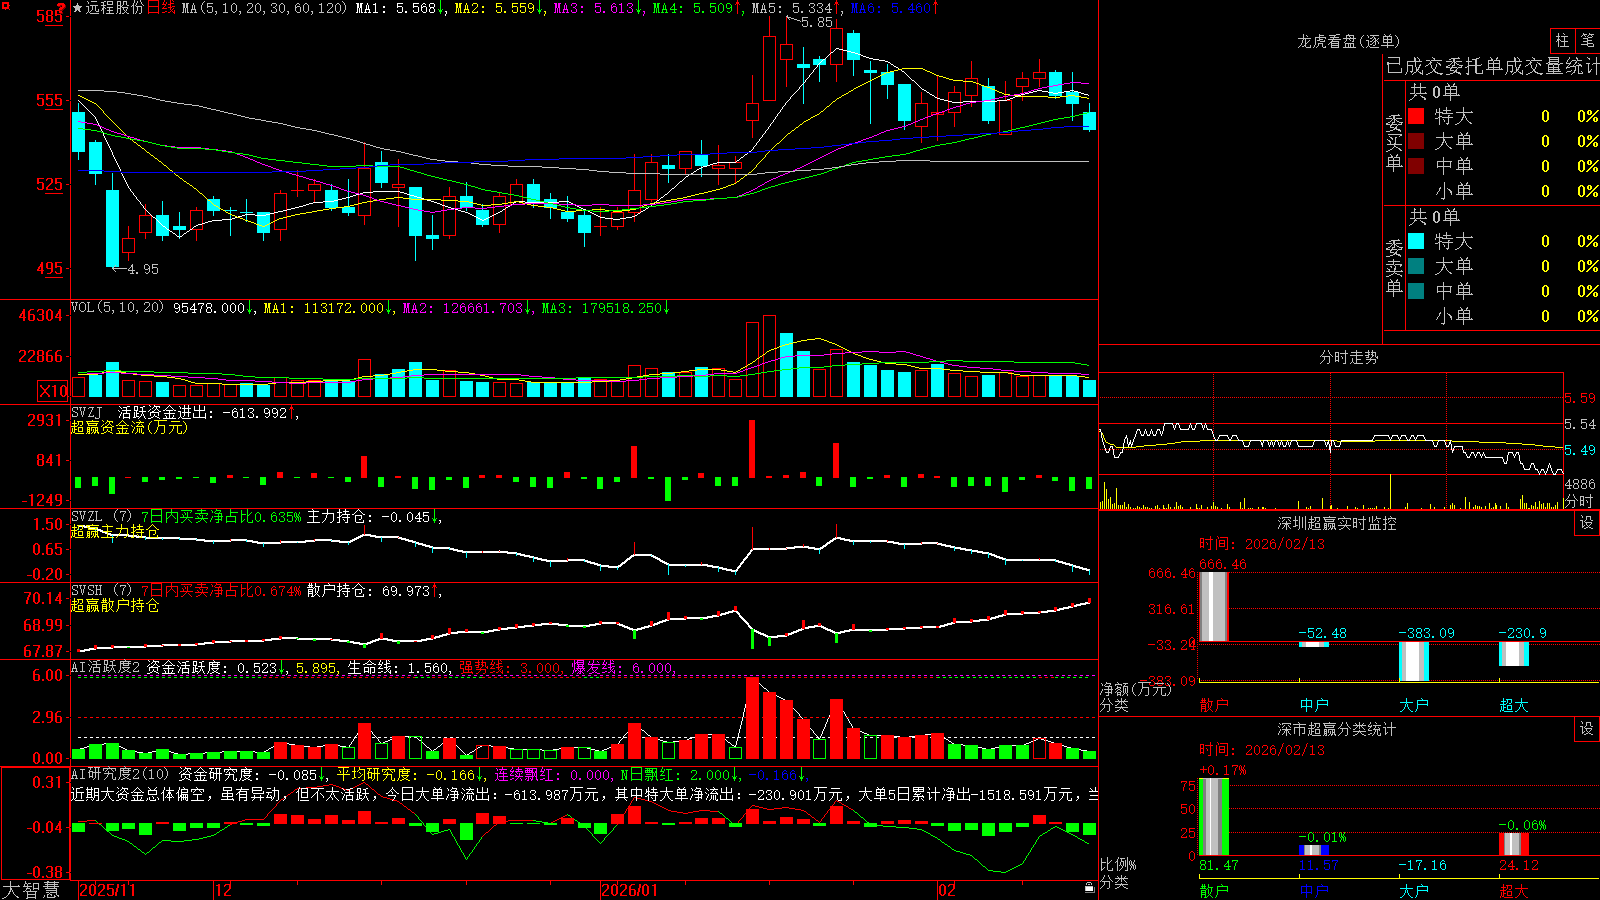Click the 大智慧 logo
The width and height of the screenshot is (1600, 900).
(x=31, y=890)
